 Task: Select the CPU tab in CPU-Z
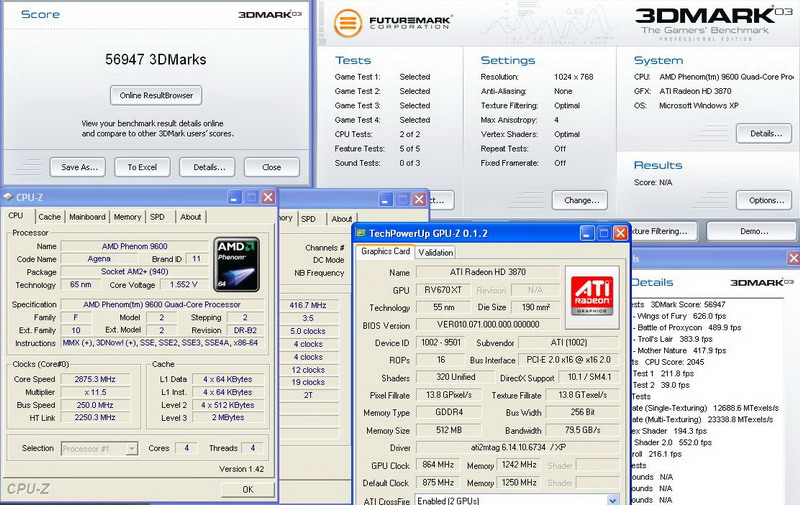(16, 216)
